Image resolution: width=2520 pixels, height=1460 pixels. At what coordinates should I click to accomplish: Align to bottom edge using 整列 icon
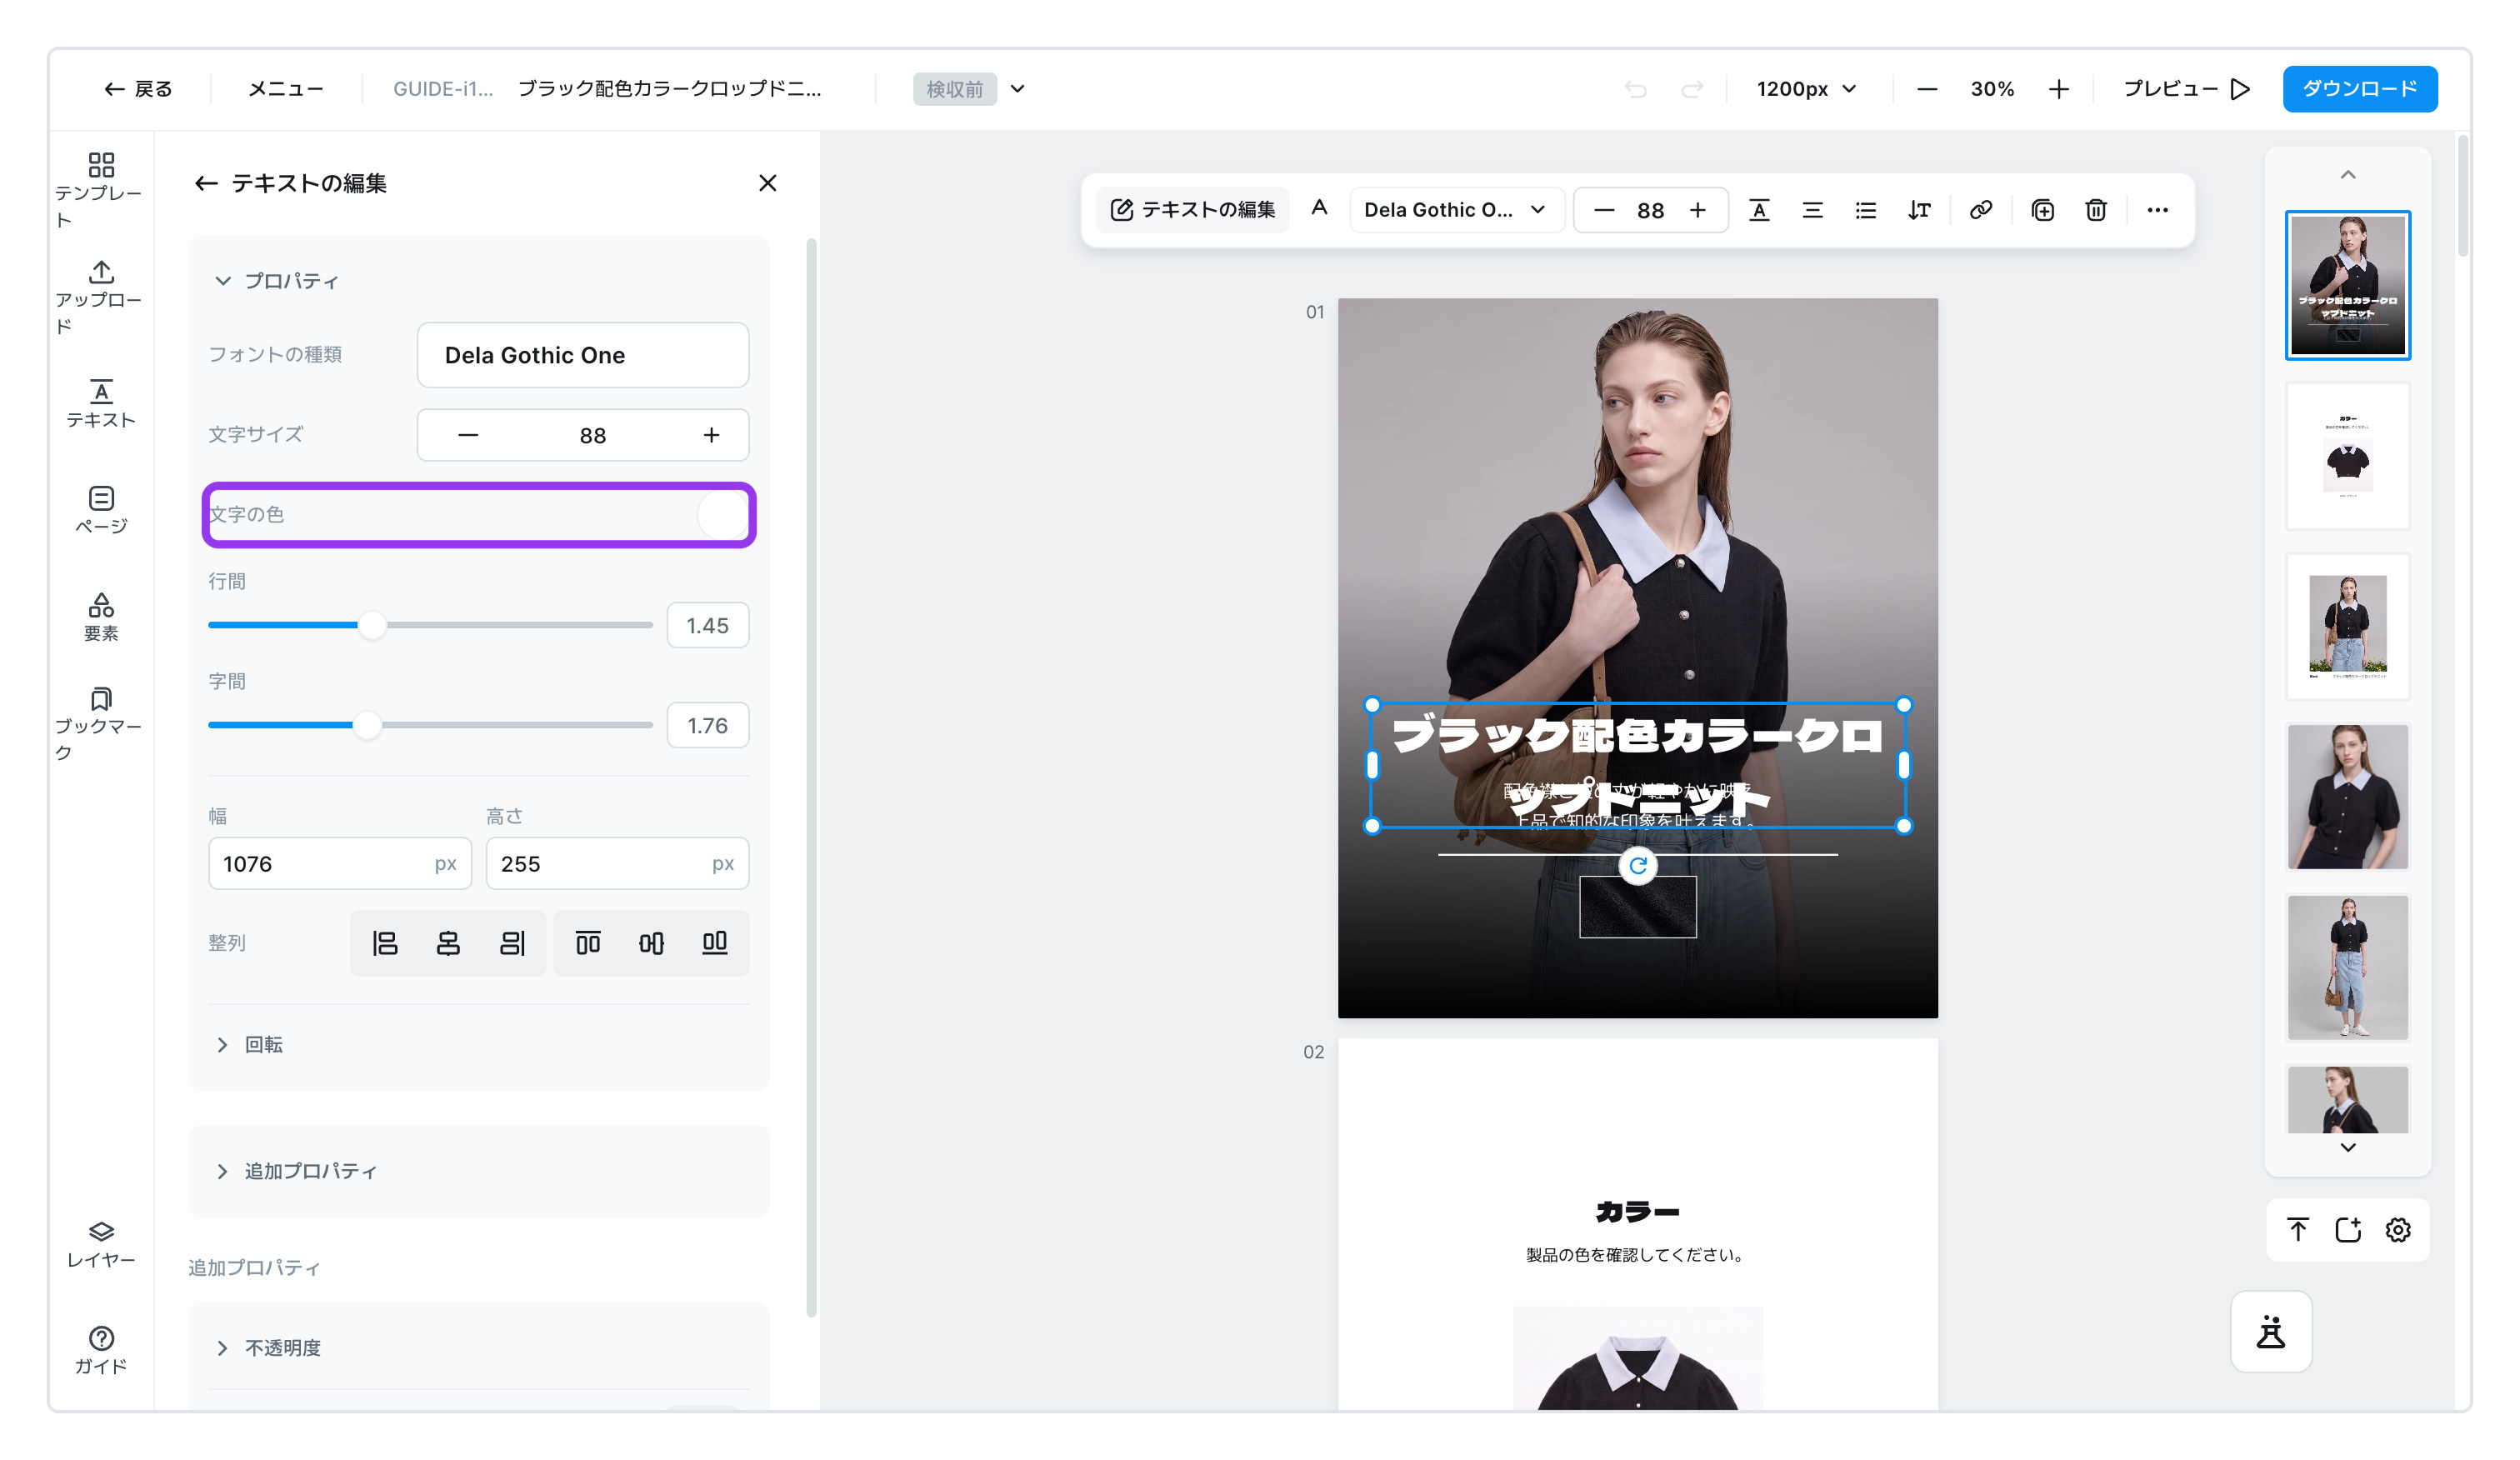pos(714,942)
